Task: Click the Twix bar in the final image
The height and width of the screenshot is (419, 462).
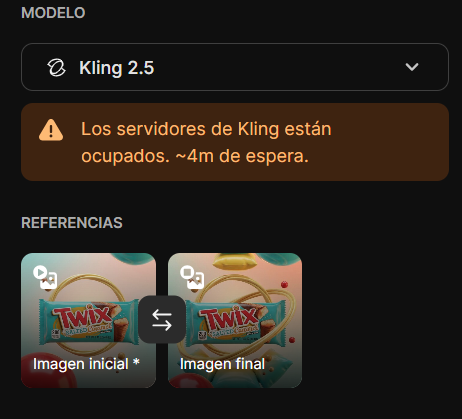Action: (235, 321)
